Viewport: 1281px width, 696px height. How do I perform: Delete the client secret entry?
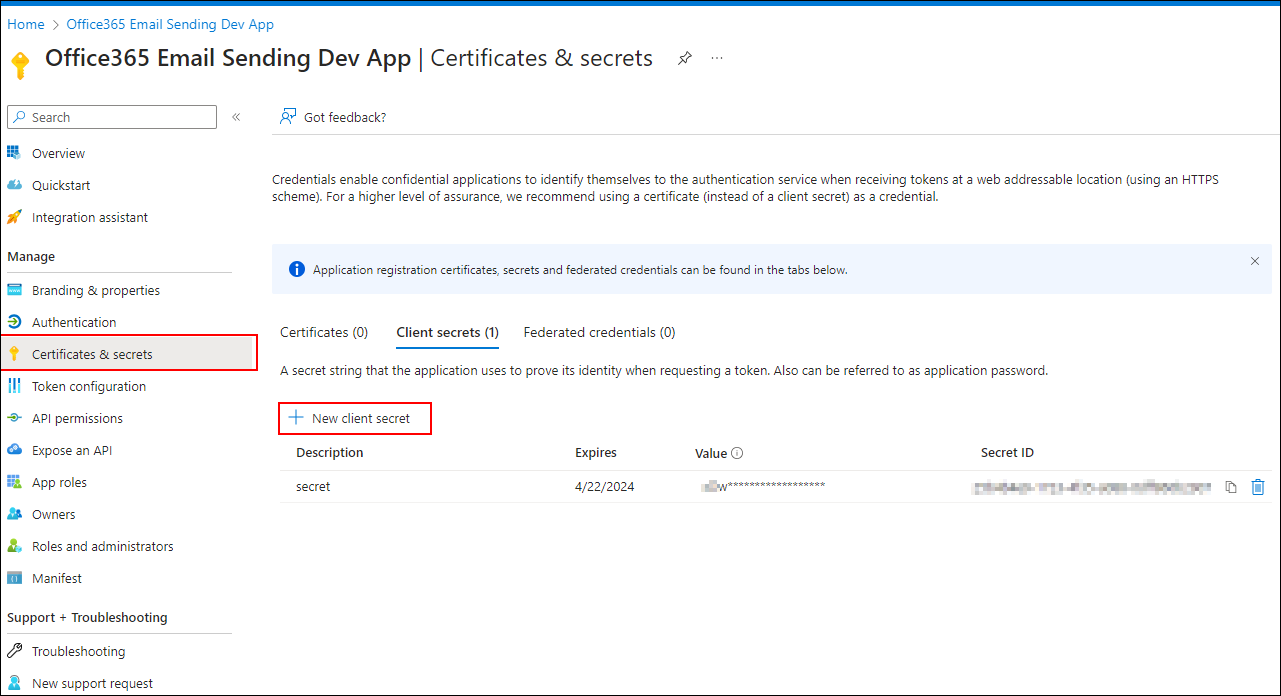click(1258, 487)
